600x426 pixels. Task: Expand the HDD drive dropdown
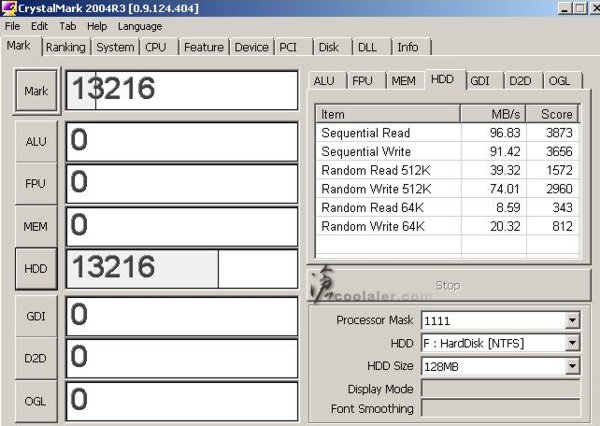click(x=572, y=343)
